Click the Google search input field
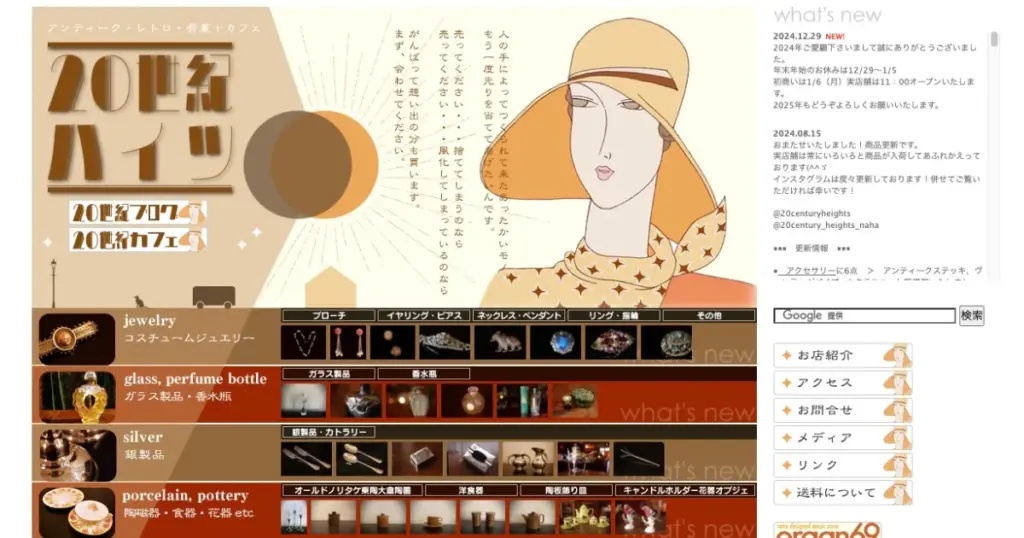 click(865, 315)
